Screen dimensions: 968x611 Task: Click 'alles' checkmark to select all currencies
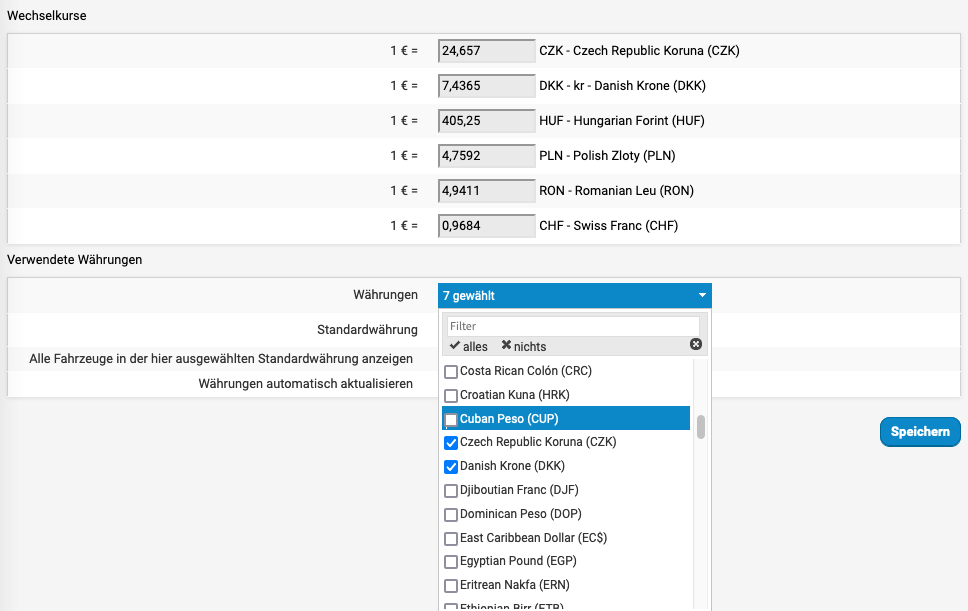click(x=469, y=346)
